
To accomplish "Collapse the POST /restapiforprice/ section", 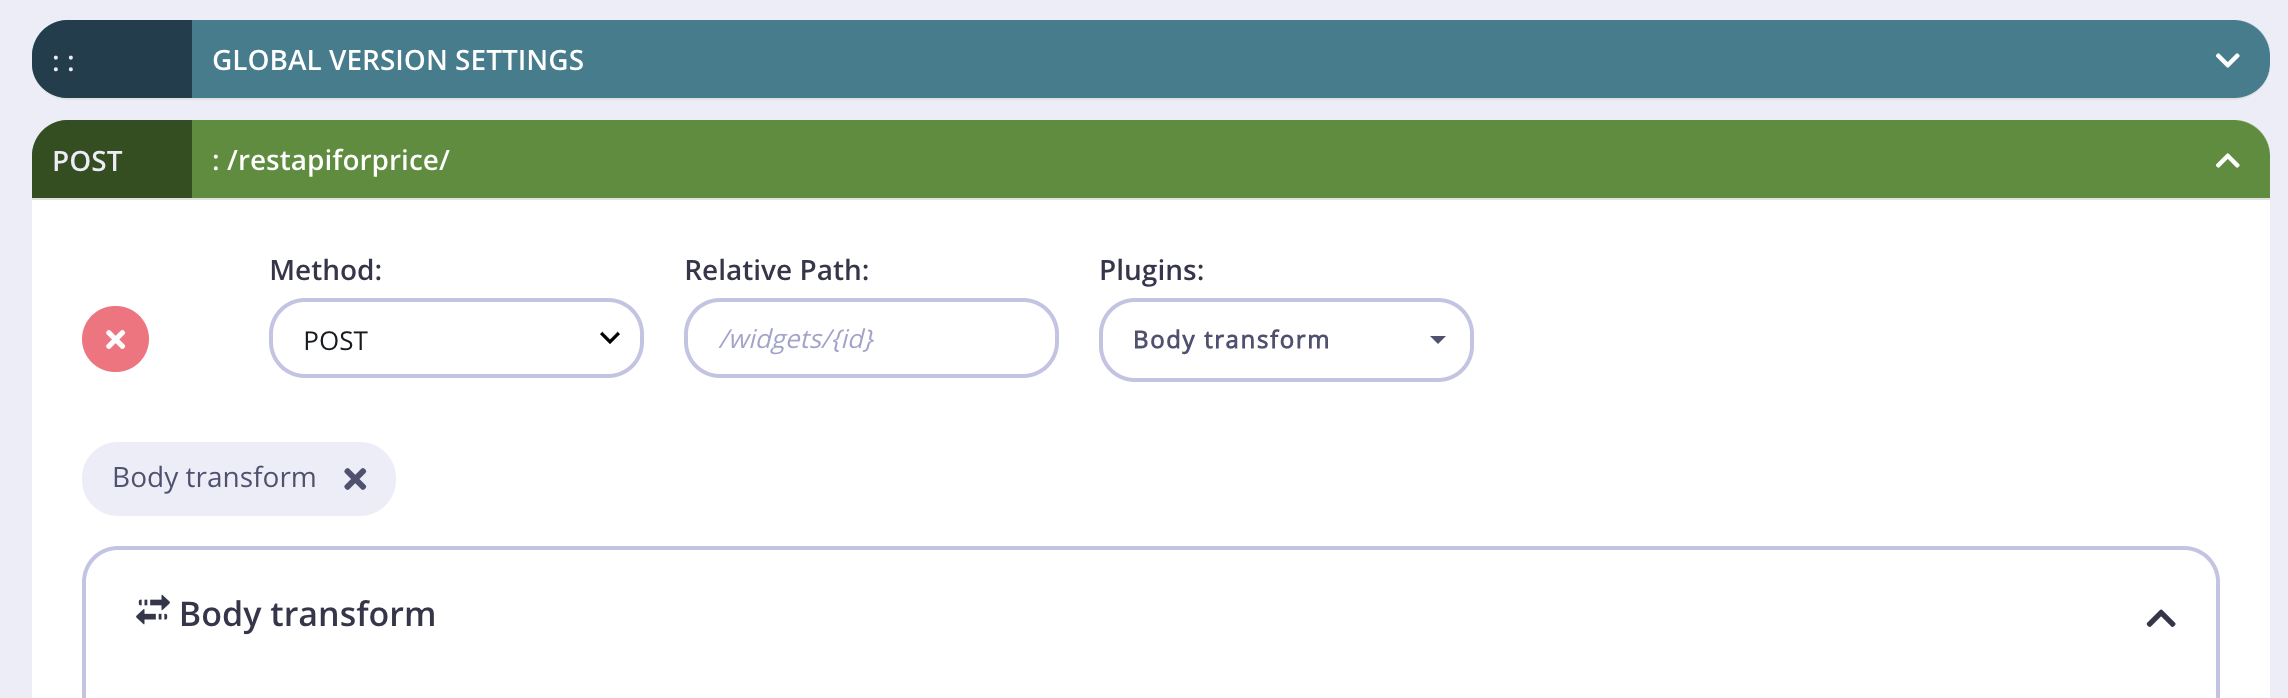I will click(2228, 160).
